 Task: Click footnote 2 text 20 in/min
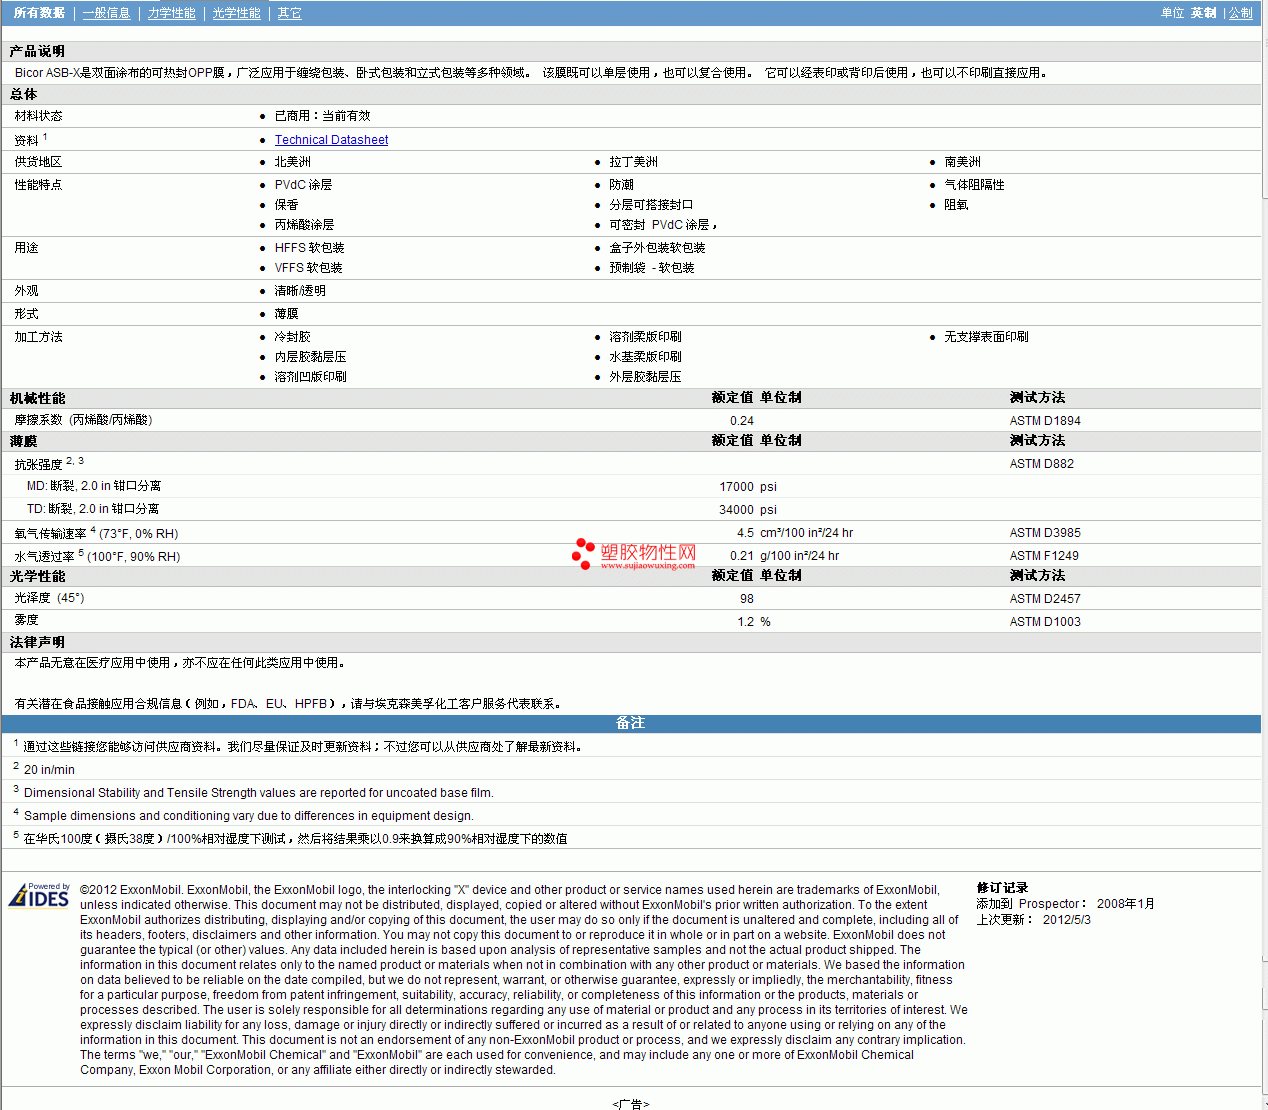point(49,770)
